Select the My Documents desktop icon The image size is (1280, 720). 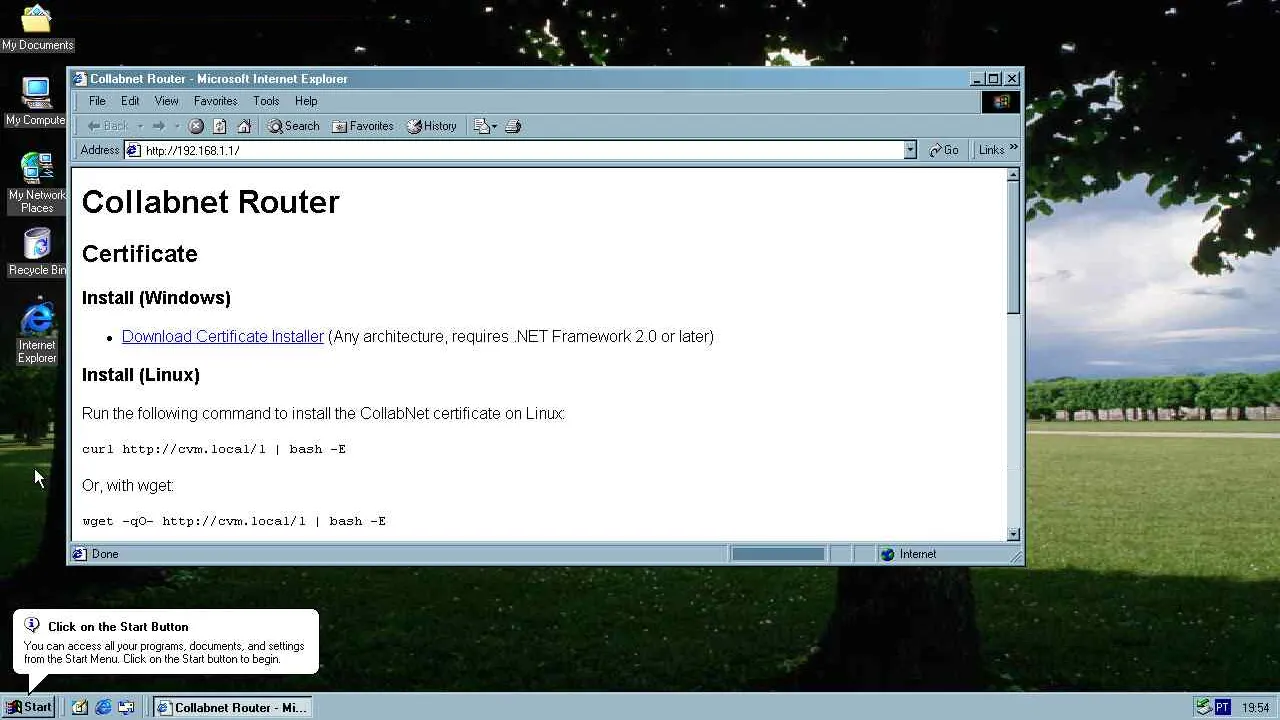[x=37, y=27]
